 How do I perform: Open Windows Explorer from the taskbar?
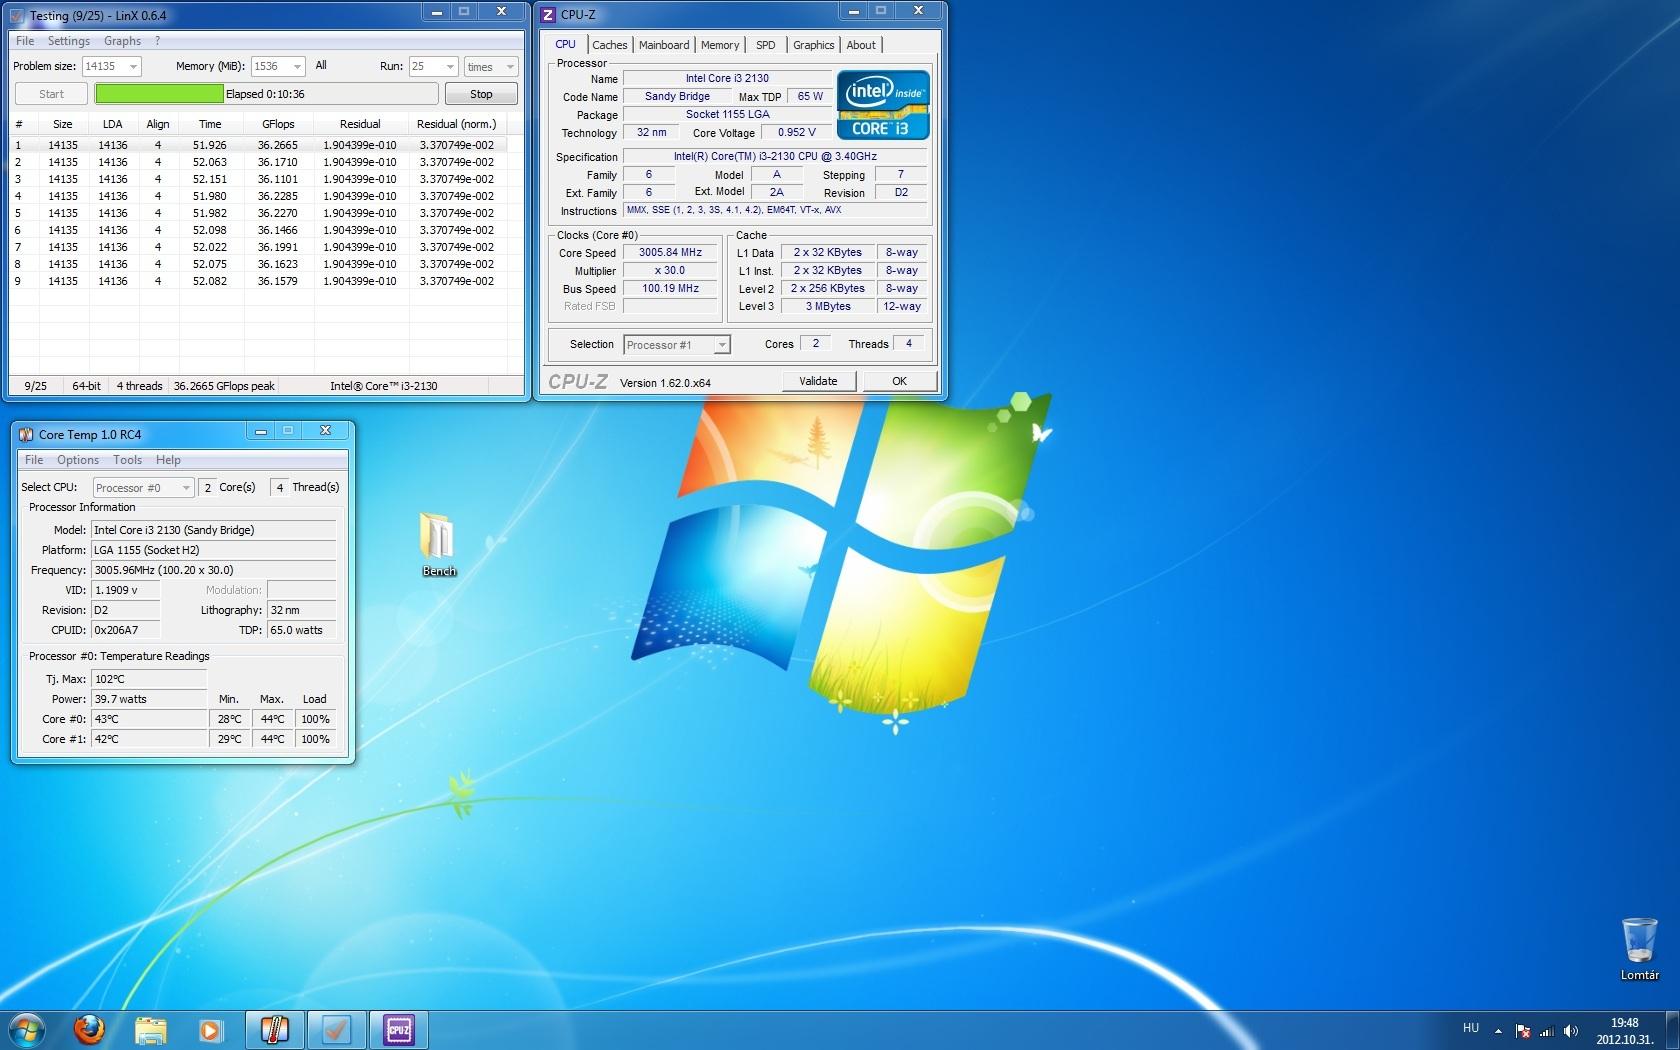(150, 1029)
